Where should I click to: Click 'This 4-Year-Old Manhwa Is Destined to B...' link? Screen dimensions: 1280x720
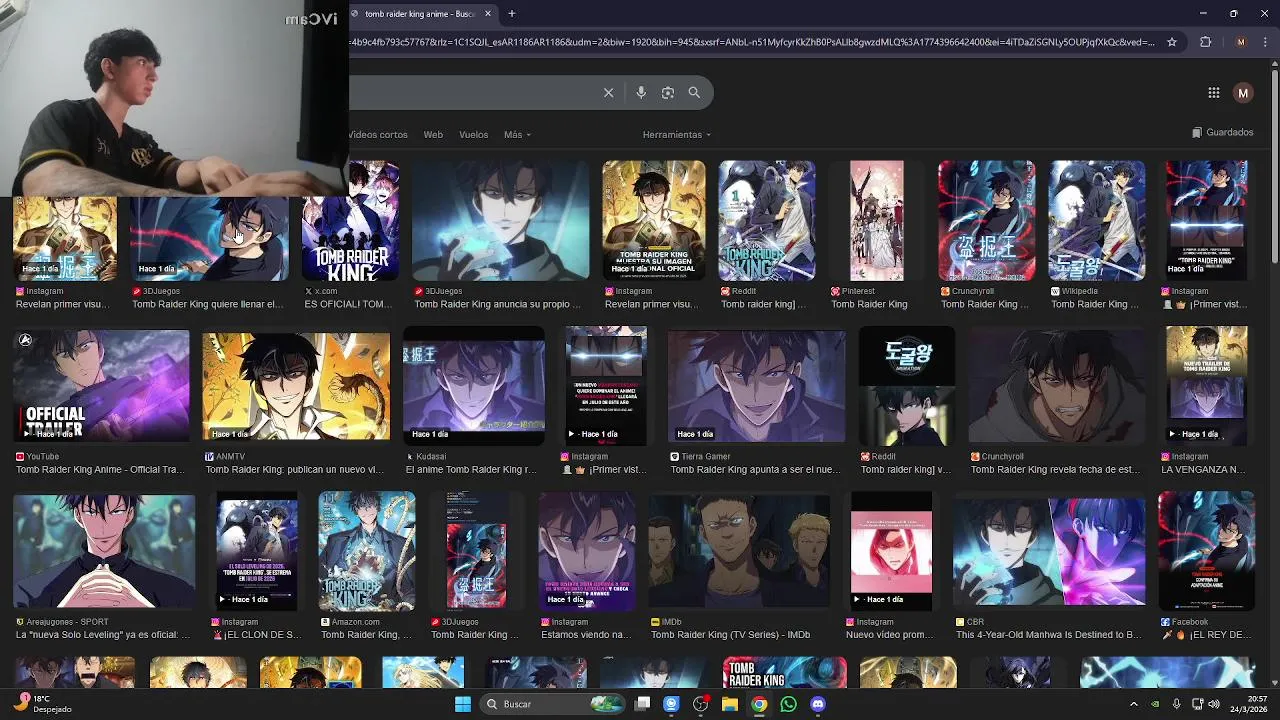click(1048, 634)
